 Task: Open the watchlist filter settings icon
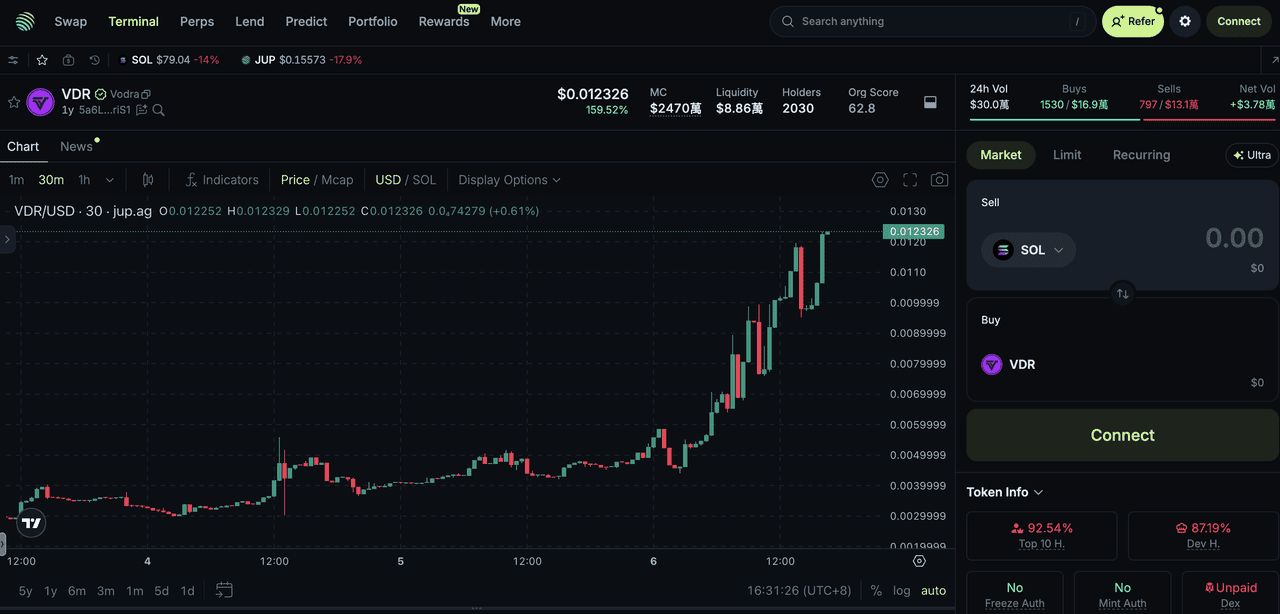click(13, 60)
